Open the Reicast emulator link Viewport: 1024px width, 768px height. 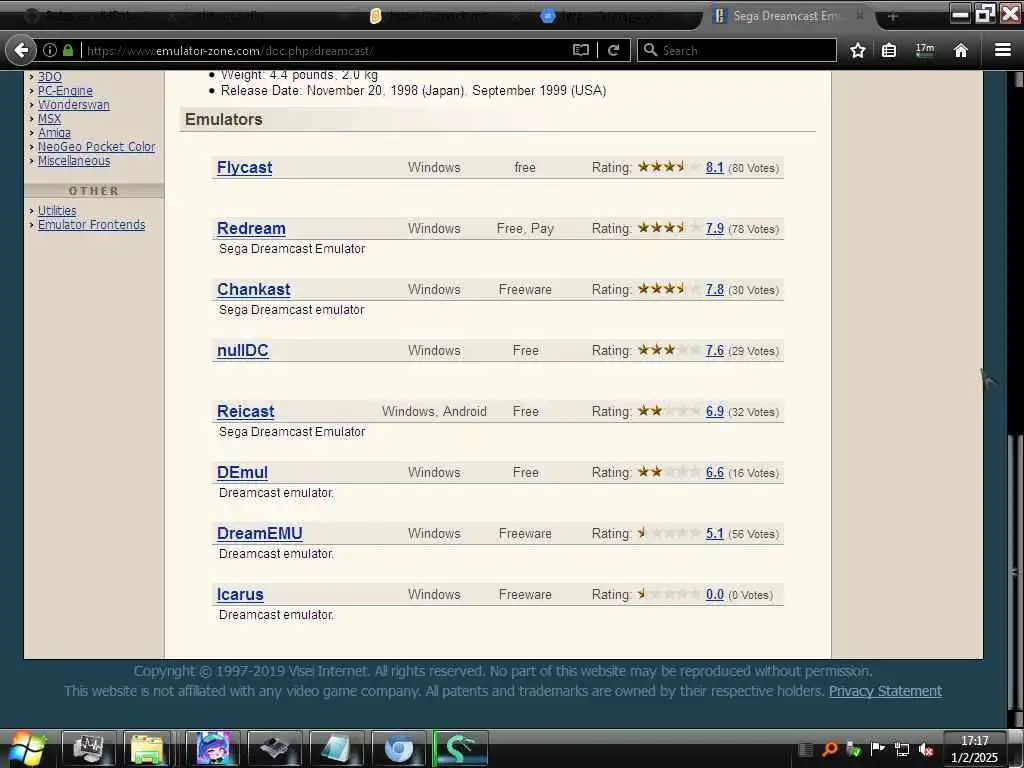pos(246,411)
